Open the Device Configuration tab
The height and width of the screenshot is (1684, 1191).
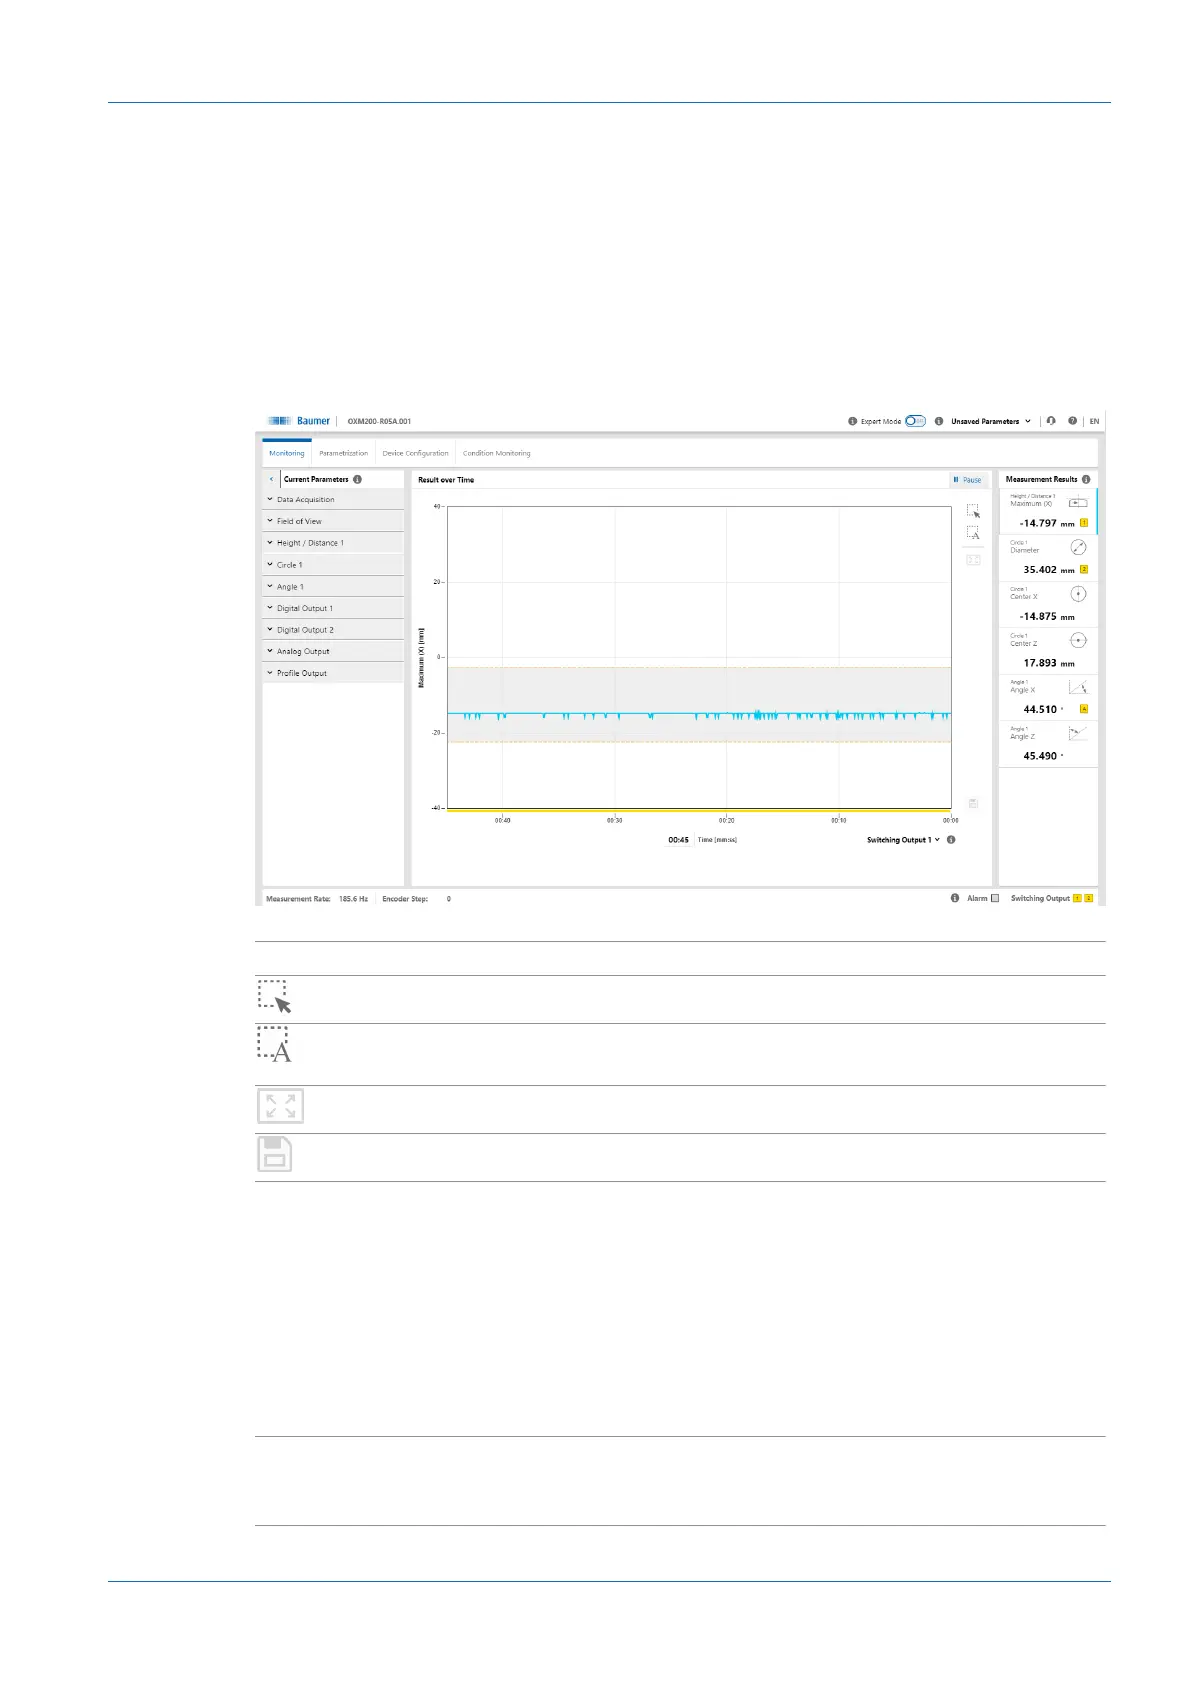pos(415,453)
